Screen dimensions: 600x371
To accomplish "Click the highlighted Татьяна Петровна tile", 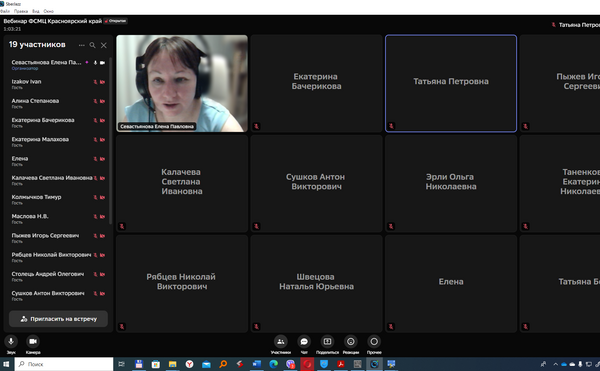I will [x=451, y=83].
